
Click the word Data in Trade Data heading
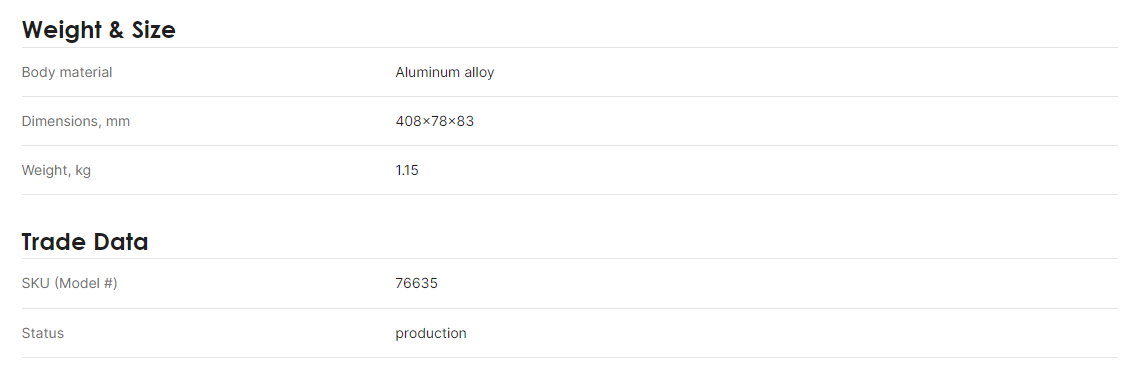click(x=120, y=242)
